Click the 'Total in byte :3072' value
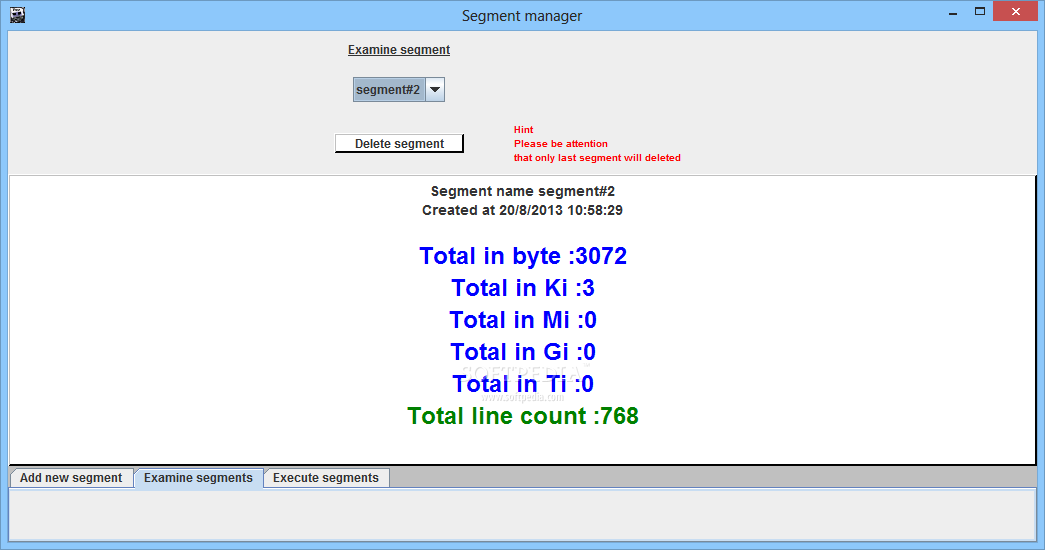The width and height of the screenshot is (1045, 550). coord(523,256)
